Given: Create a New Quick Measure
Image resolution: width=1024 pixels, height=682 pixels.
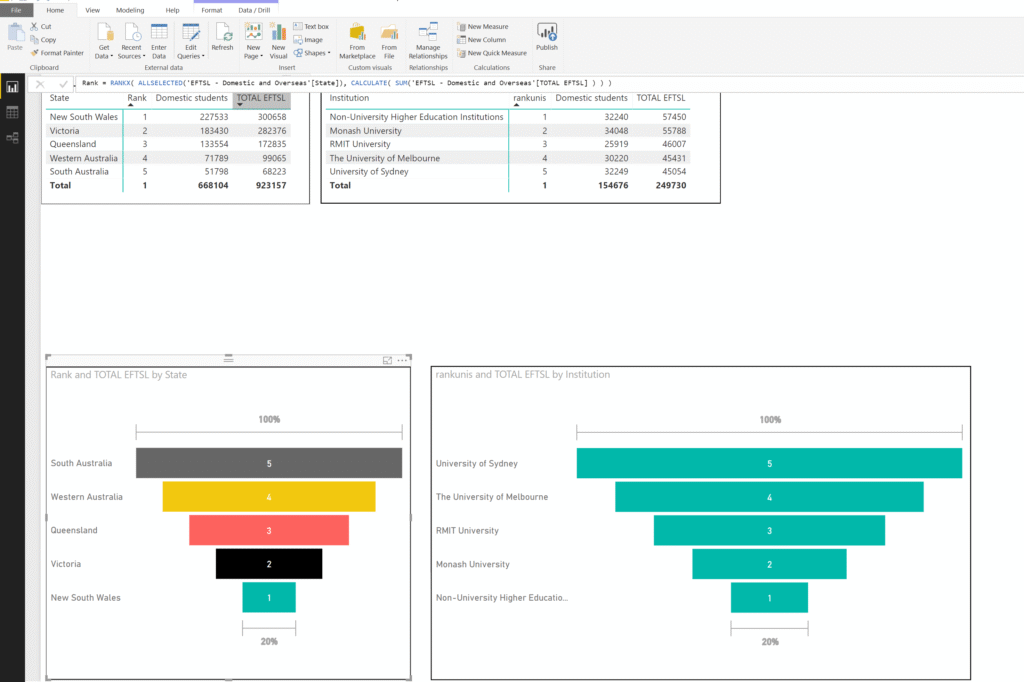Looking at the screenshot, I should pyautogui.click(x=492, y=53).
